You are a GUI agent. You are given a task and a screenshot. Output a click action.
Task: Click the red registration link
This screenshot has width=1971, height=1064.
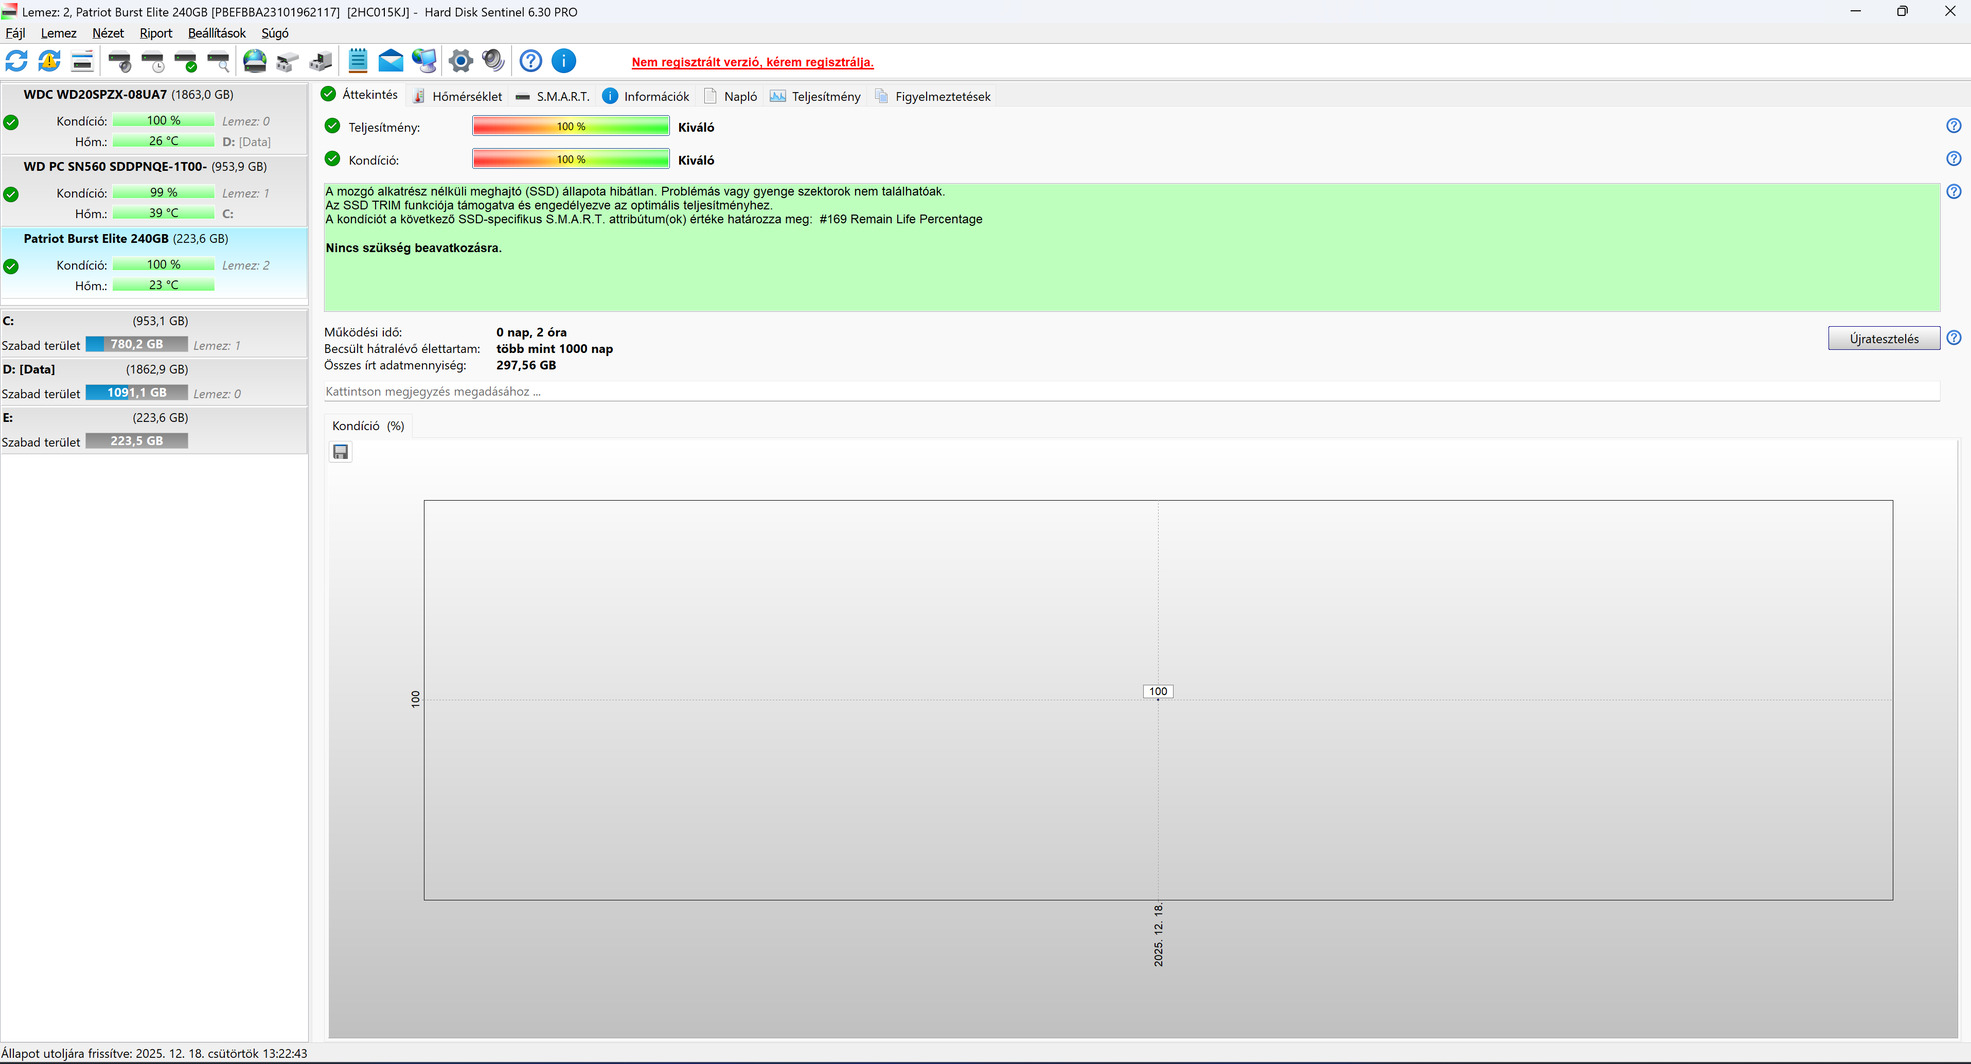click(753, 62)
